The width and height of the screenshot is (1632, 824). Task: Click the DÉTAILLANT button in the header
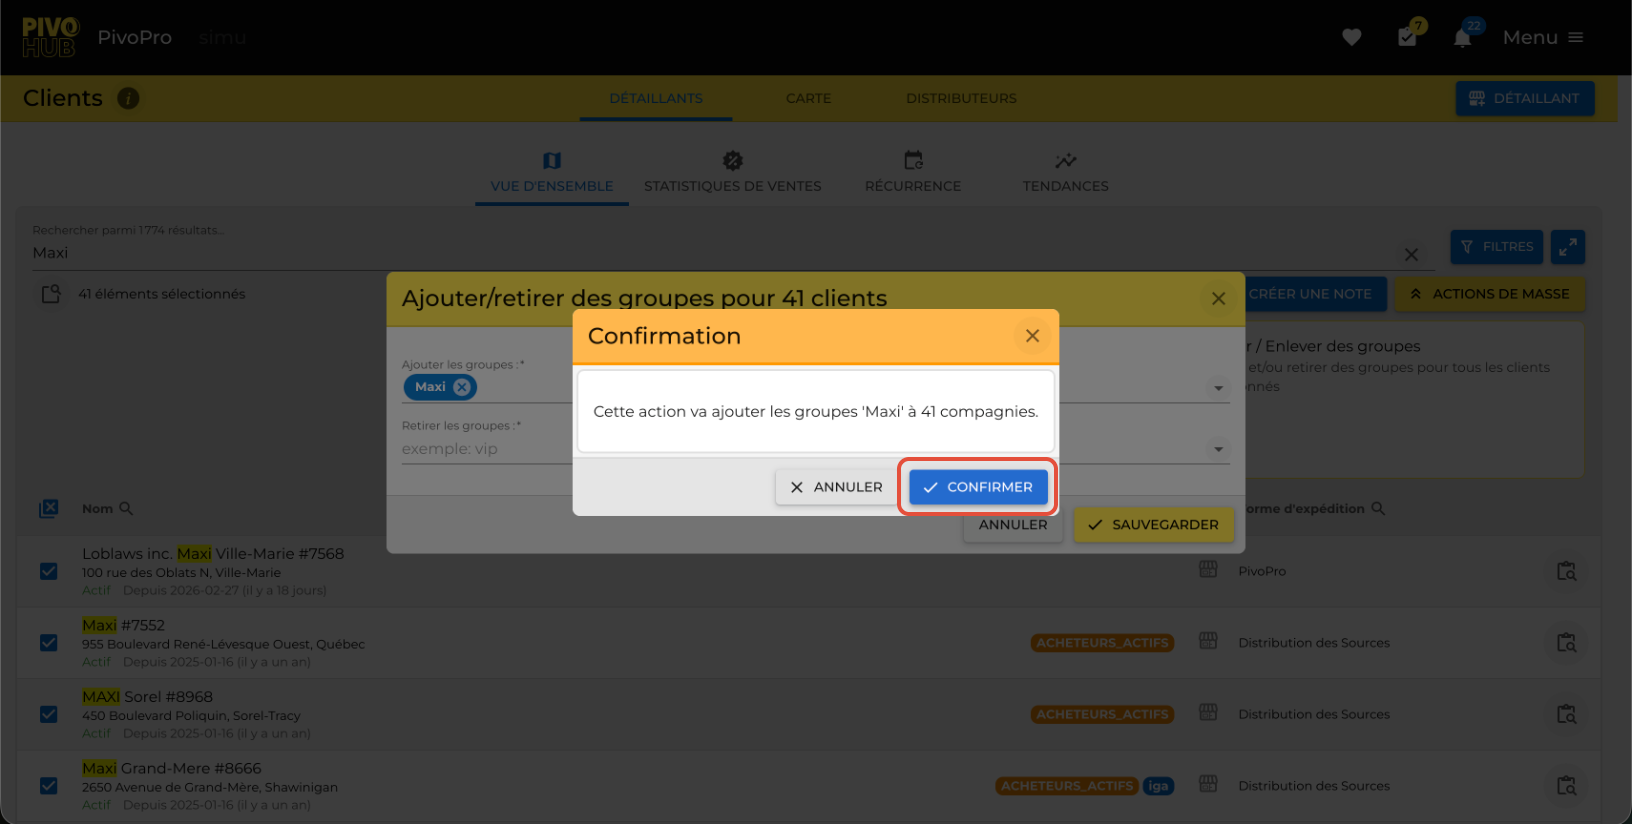click(x=1524, y=98)
